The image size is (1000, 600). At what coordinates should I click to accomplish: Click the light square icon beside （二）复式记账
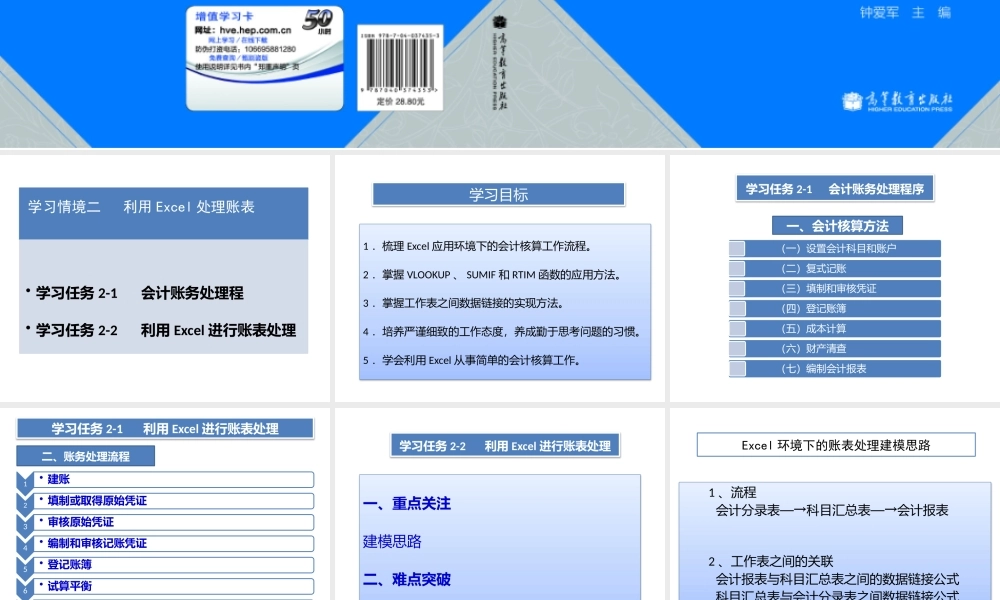click(x=738, y=267)
